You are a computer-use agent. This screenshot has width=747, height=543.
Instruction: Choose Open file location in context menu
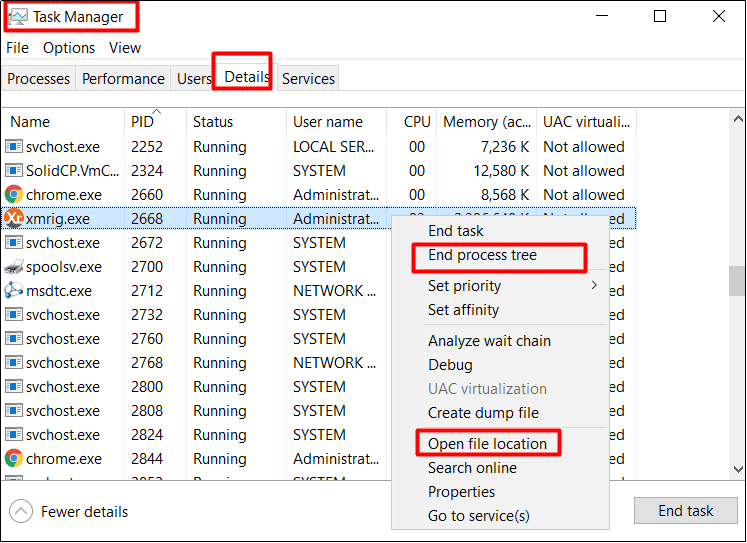[487, 444]
